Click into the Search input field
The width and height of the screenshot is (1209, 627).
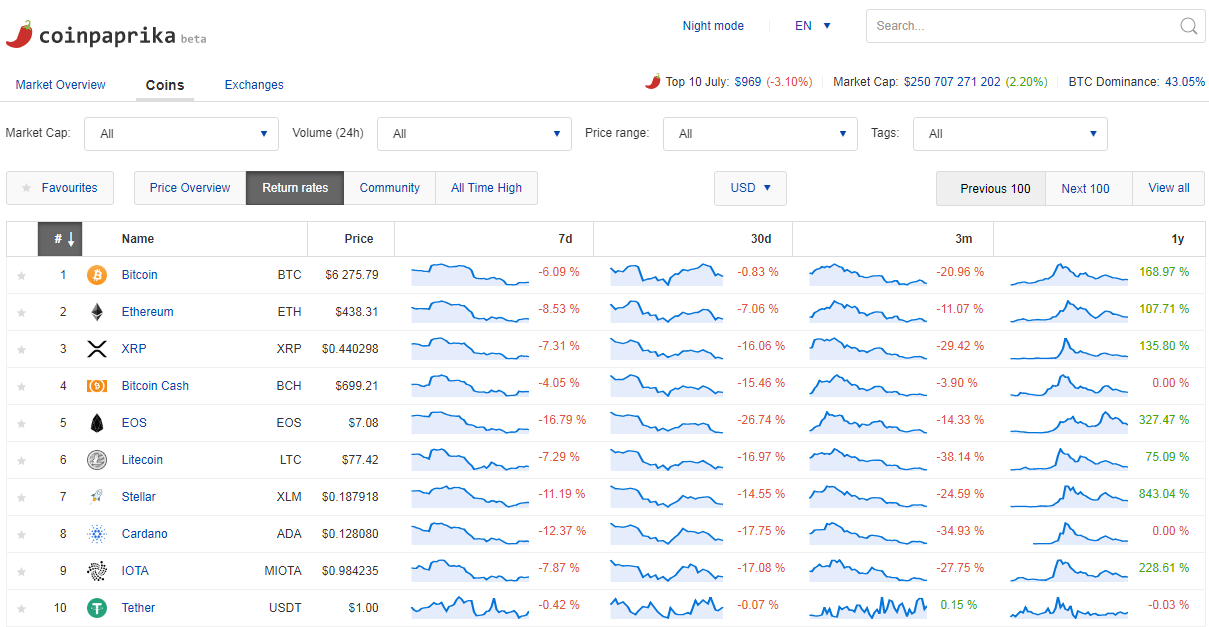click(1020, 26)
